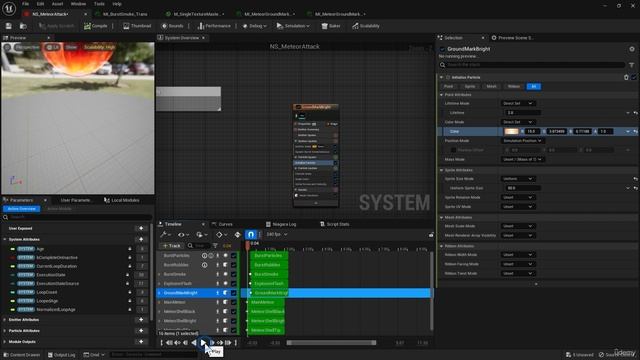
Task: Switch to the Niagara Log tab
Action: (281, 224)
